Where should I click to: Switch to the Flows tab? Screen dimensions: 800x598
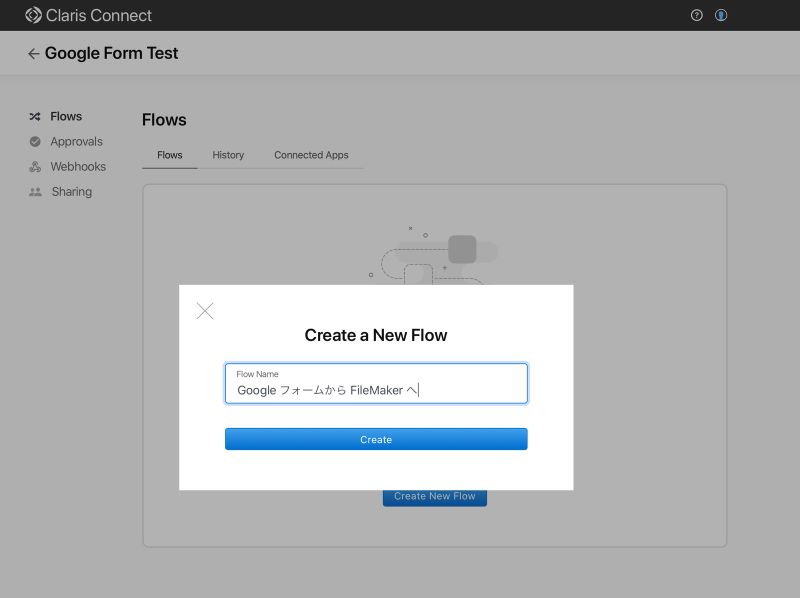(x=170, y=155)
